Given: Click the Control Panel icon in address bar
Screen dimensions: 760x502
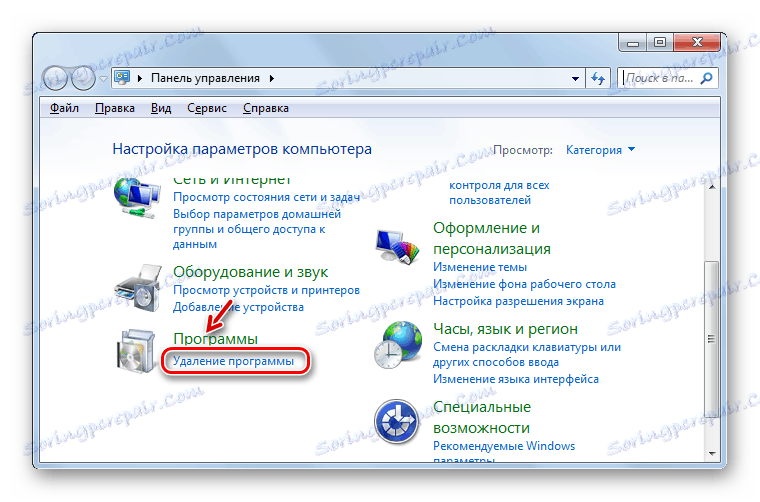Looking at the screenshot, I should [x=122, y=78].
